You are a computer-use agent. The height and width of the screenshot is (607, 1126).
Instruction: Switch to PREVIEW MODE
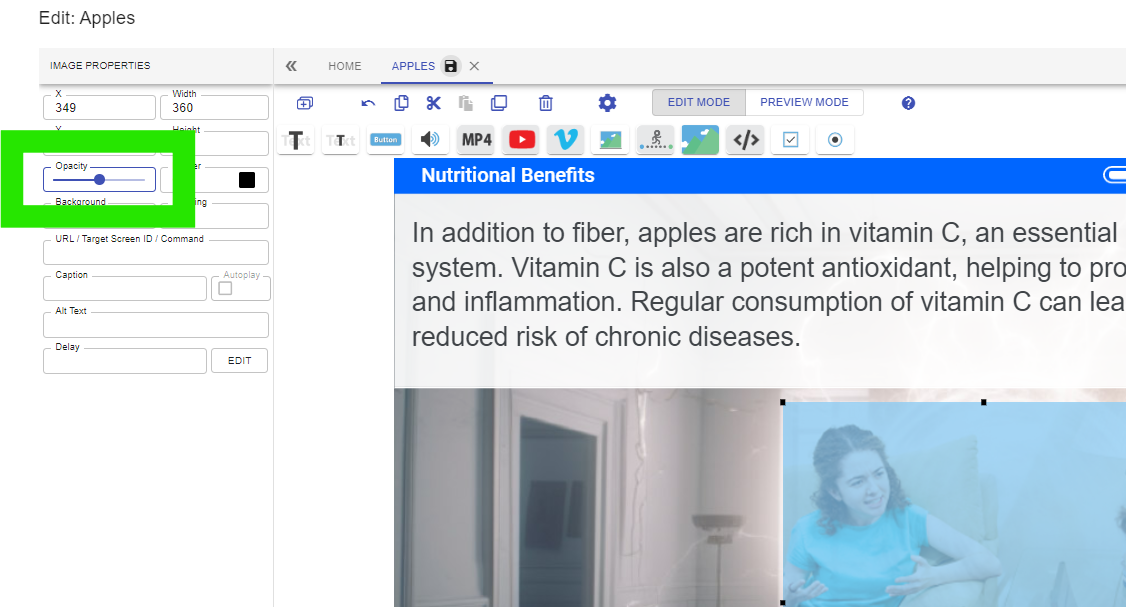[x=804, y=102]
